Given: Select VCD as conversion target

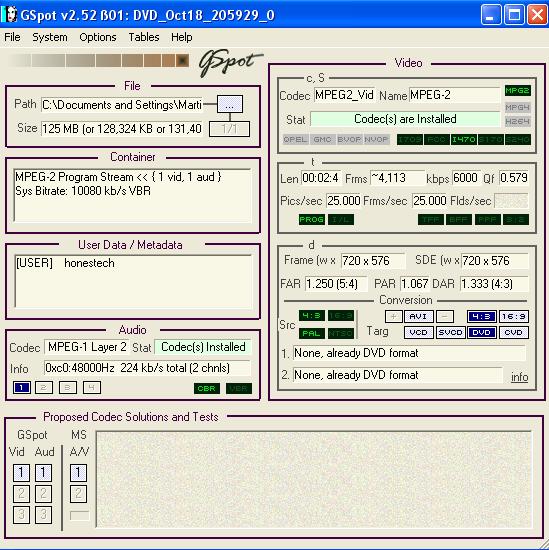Looking at the screenshot, I should click(x=419, y=332).
